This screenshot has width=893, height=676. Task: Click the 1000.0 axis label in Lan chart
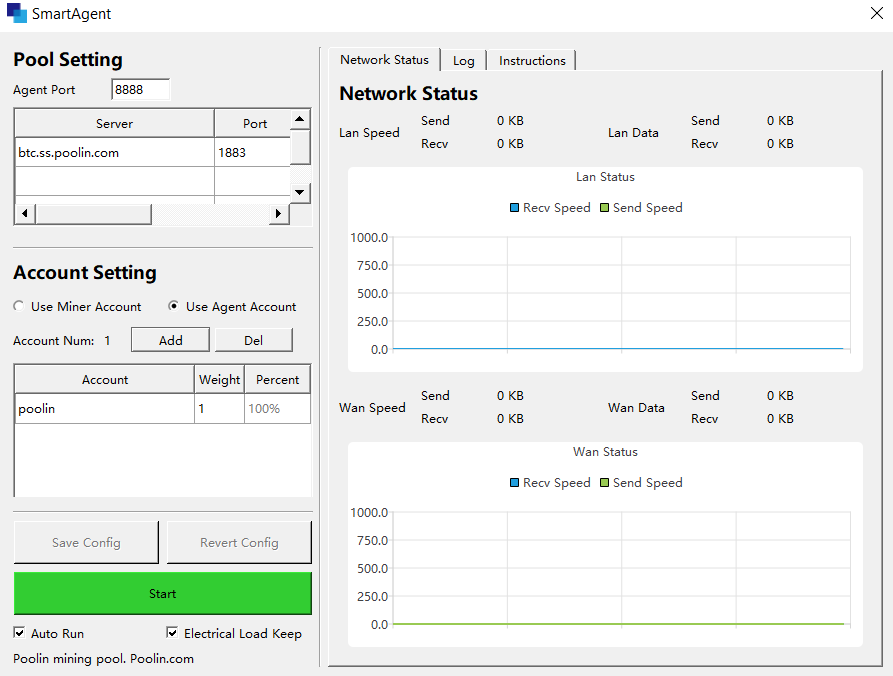coord(369,237)
